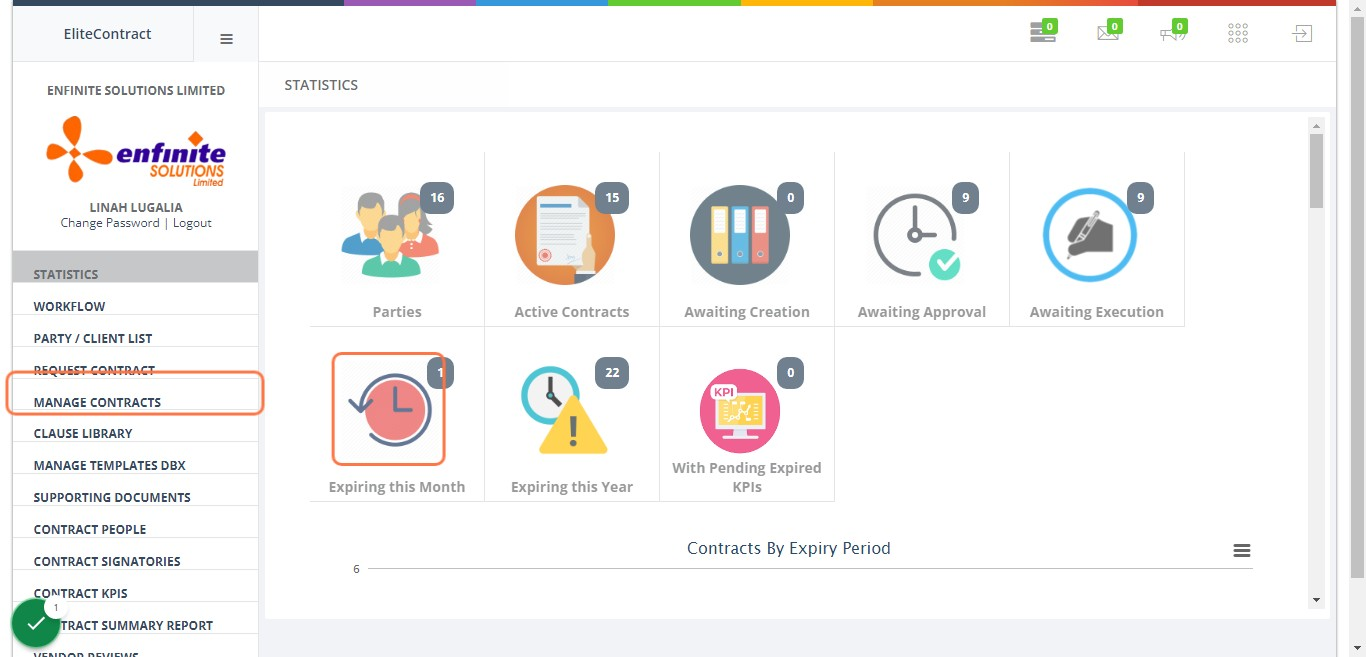This screenshot has height=657, width=1366.
Task: Click the Change Password link
Action: (x=110, y=223)
